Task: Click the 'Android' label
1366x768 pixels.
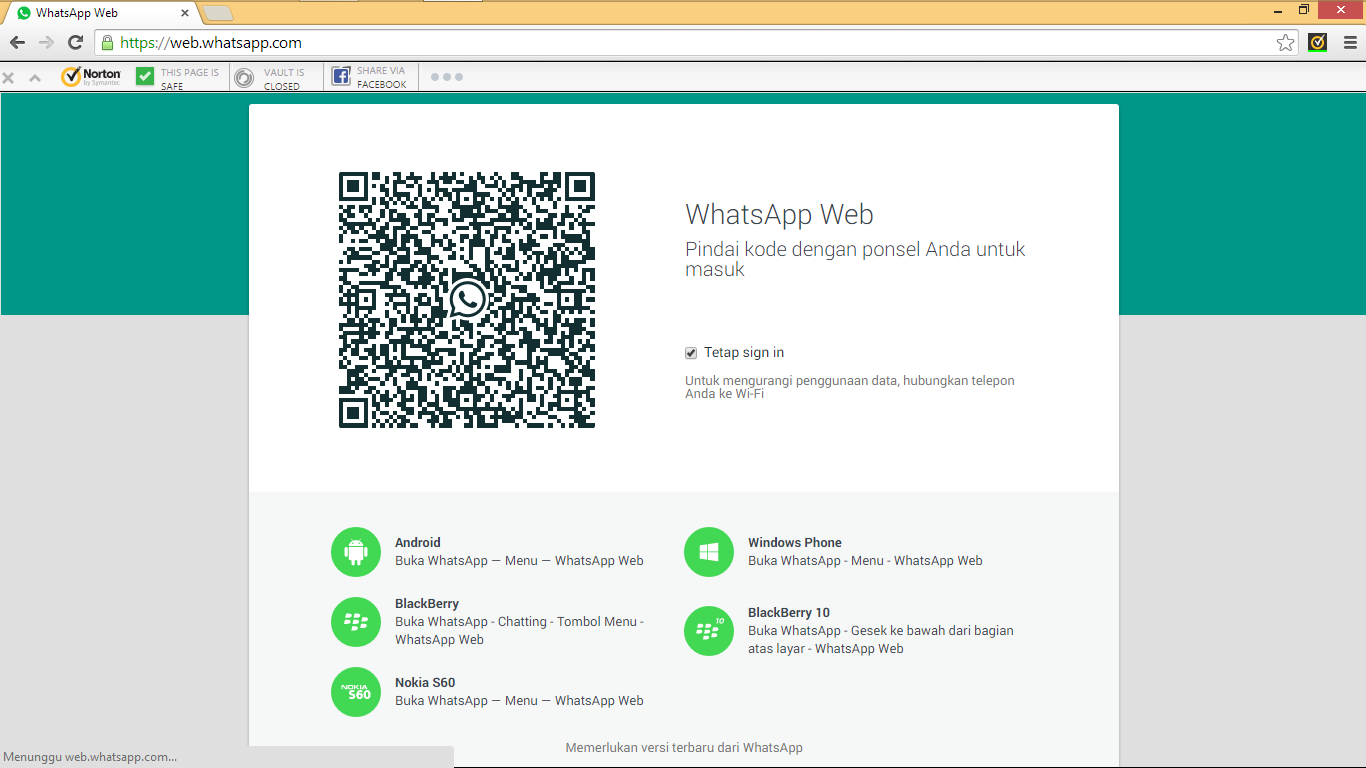Action: click(x=417, y=543)
